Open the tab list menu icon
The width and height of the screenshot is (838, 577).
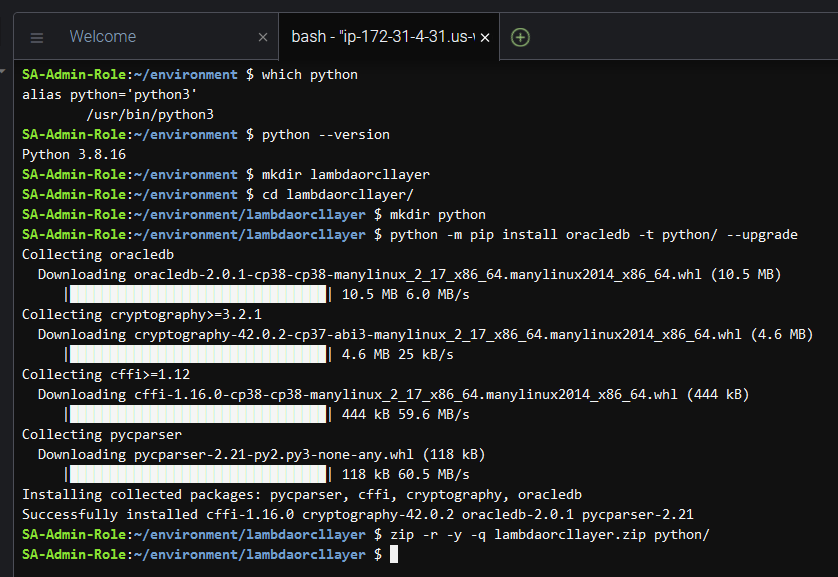[x=37, y=37]
